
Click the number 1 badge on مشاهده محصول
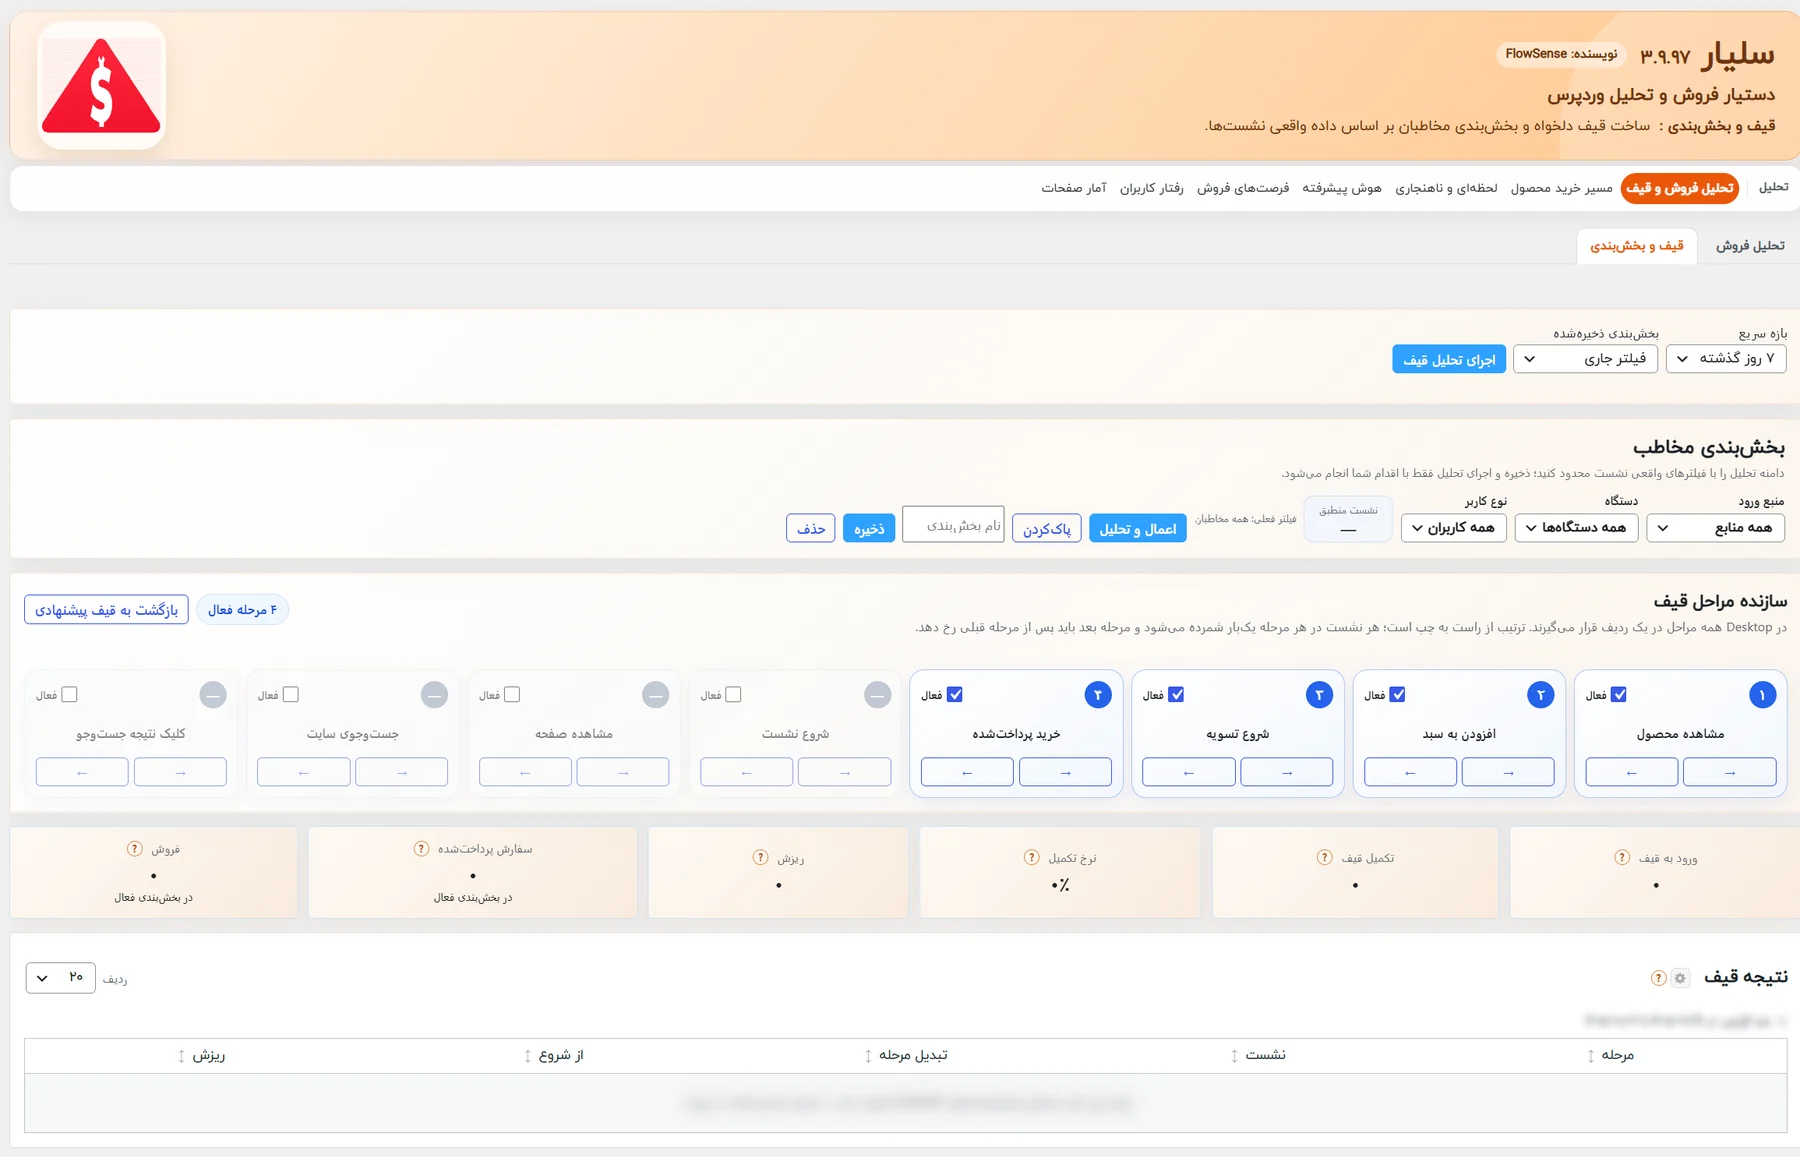(x=1762, y=695)
